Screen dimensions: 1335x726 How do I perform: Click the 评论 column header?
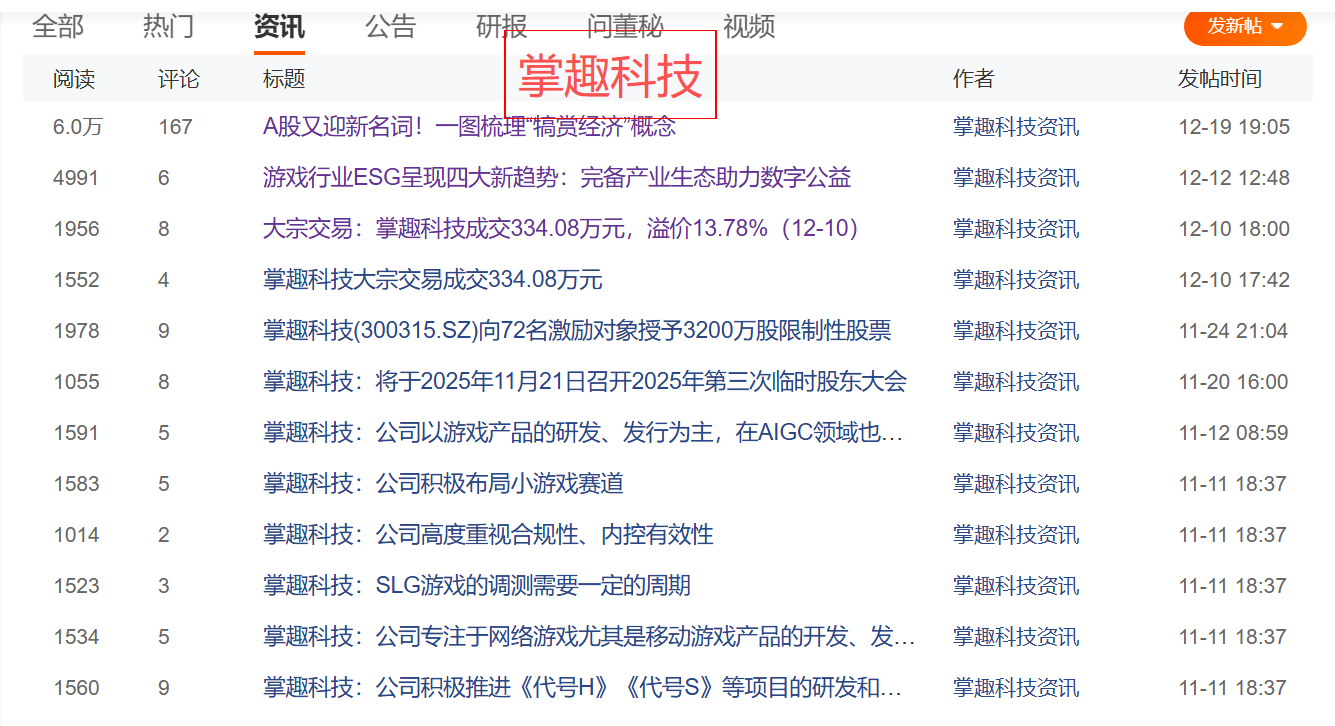179,79
